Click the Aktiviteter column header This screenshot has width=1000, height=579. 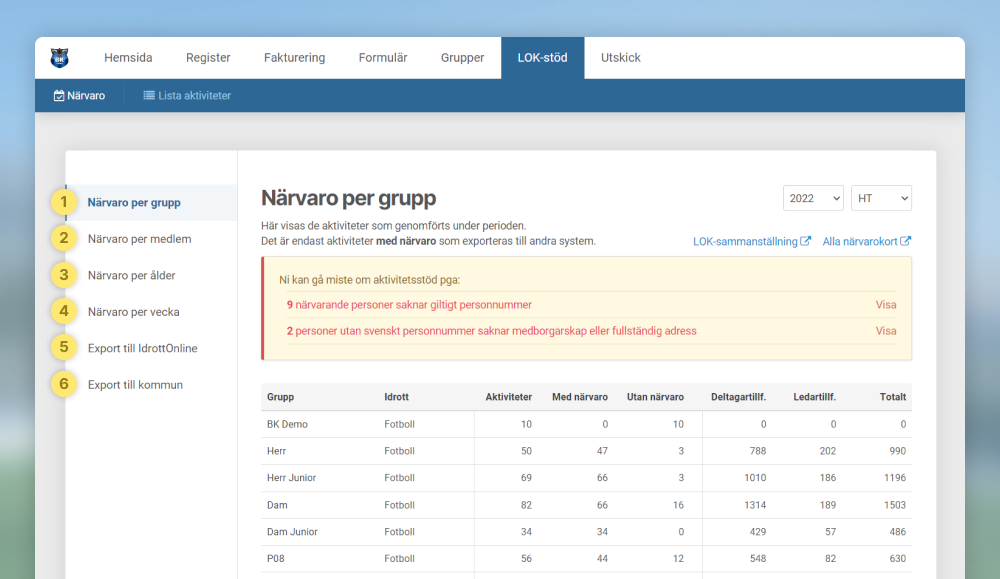[508, 397]
